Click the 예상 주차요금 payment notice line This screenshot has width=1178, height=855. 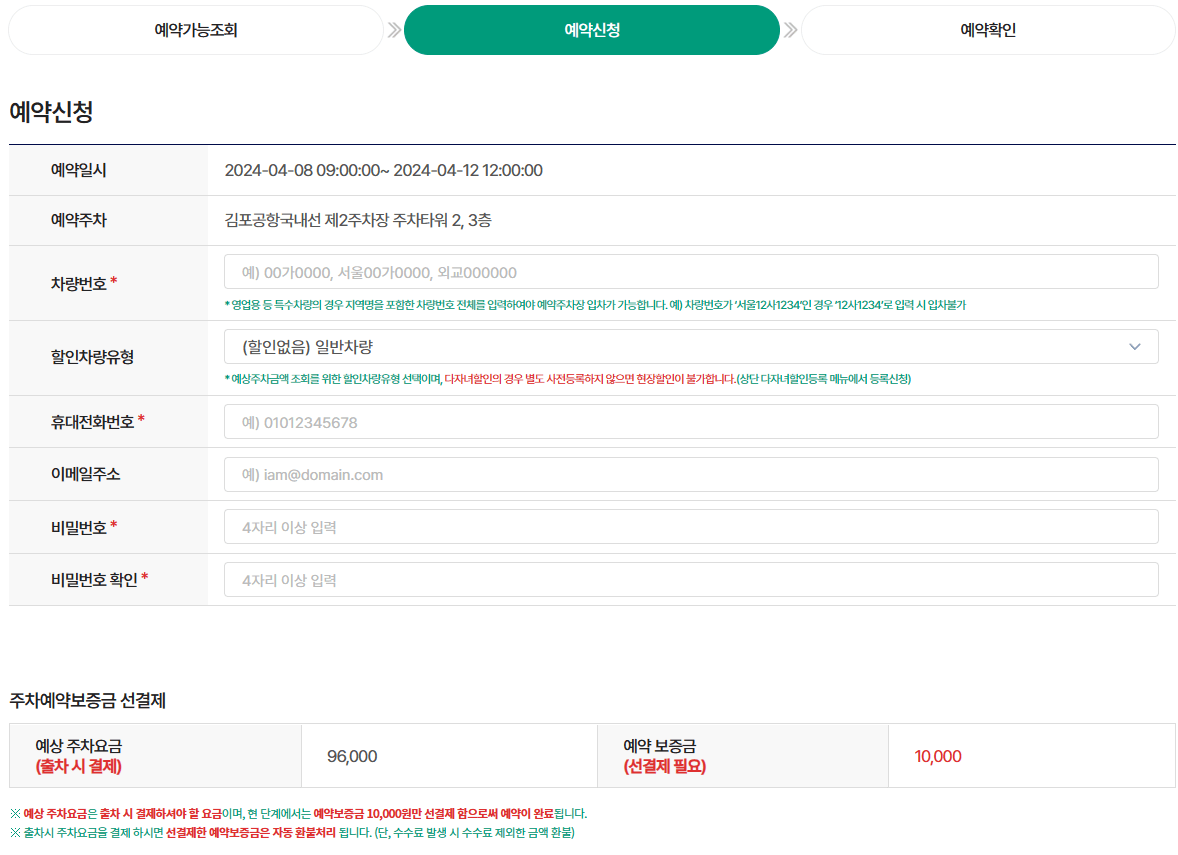tap(298, 814)
